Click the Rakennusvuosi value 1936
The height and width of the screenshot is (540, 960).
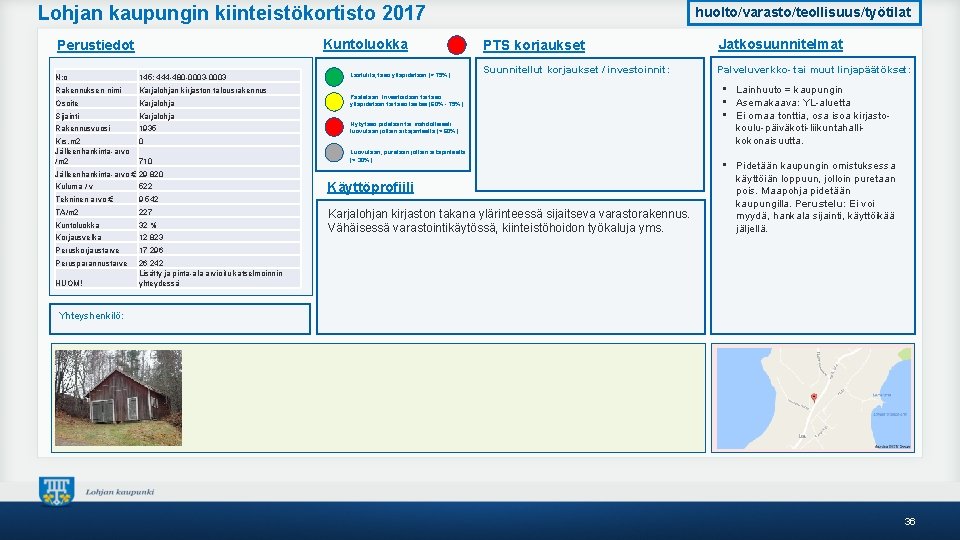[x=148, y=128]
